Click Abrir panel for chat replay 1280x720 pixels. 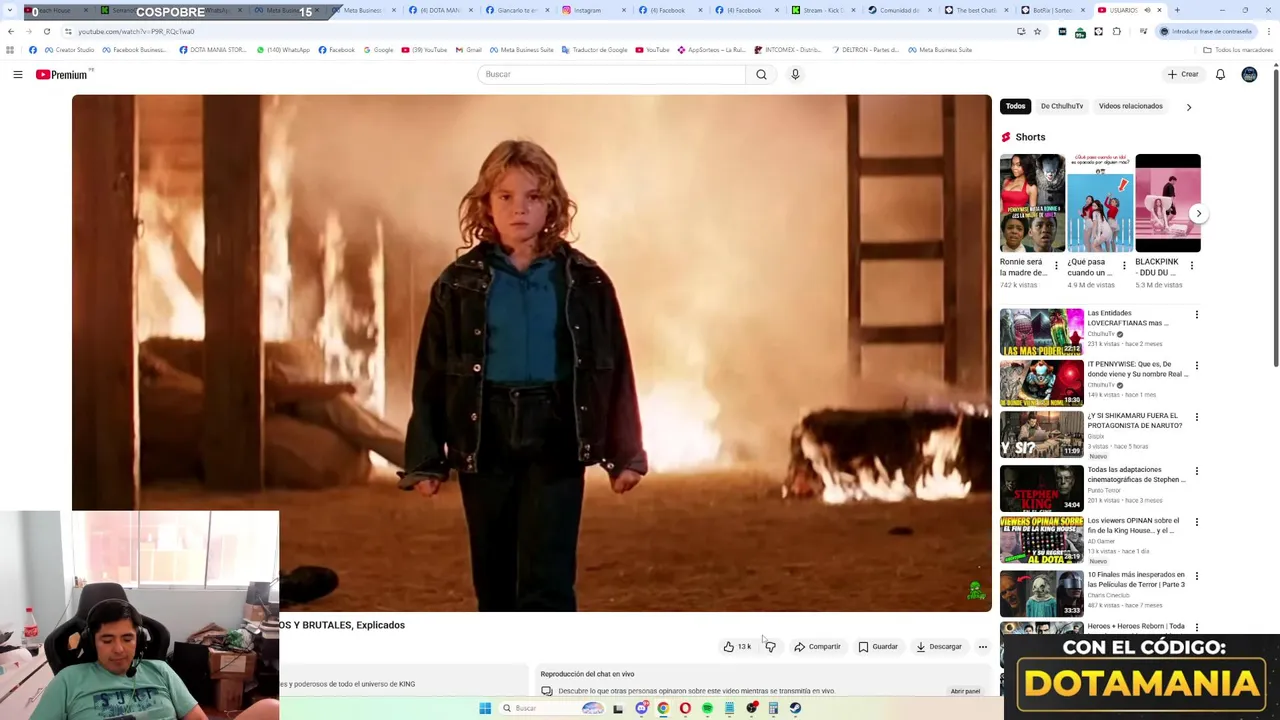[965, 691]
